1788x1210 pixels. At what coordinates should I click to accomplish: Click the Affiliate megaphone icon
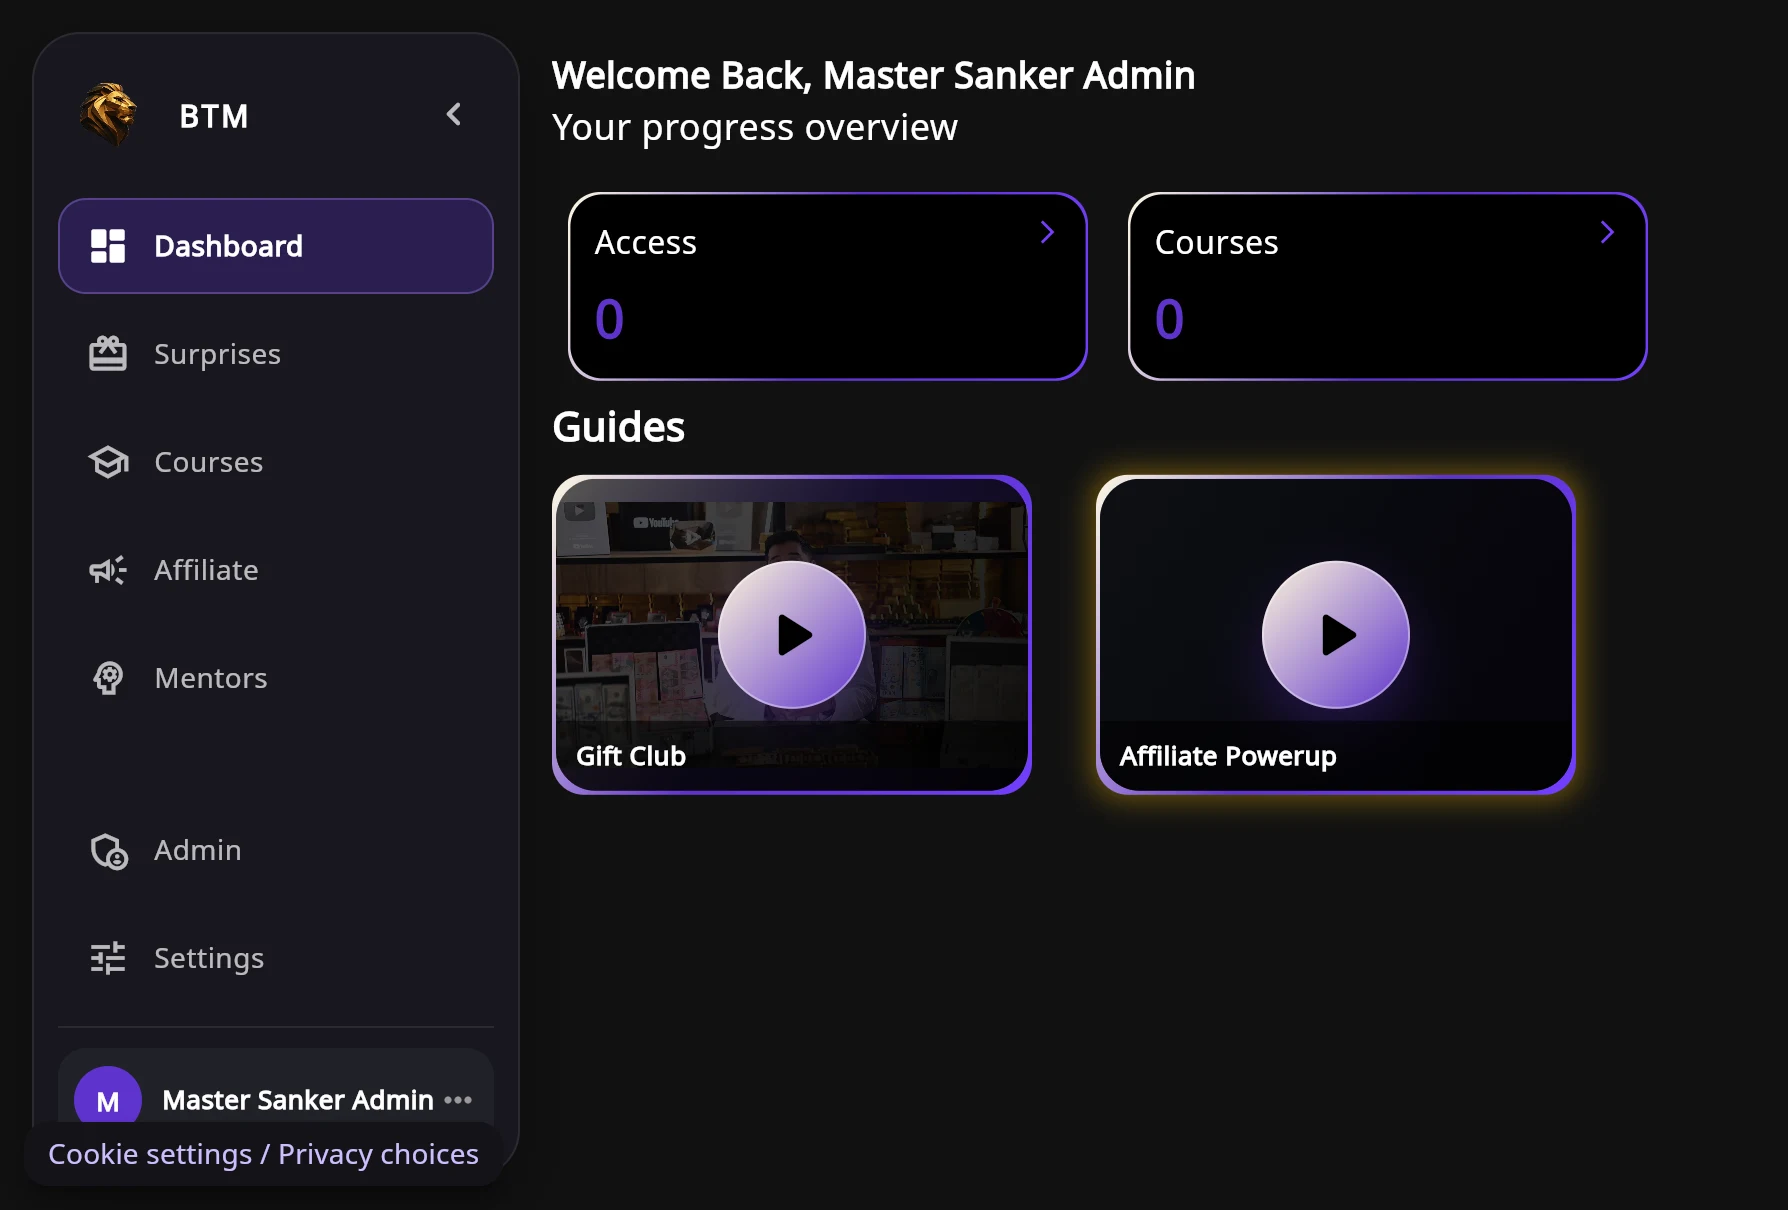point(108,570)
